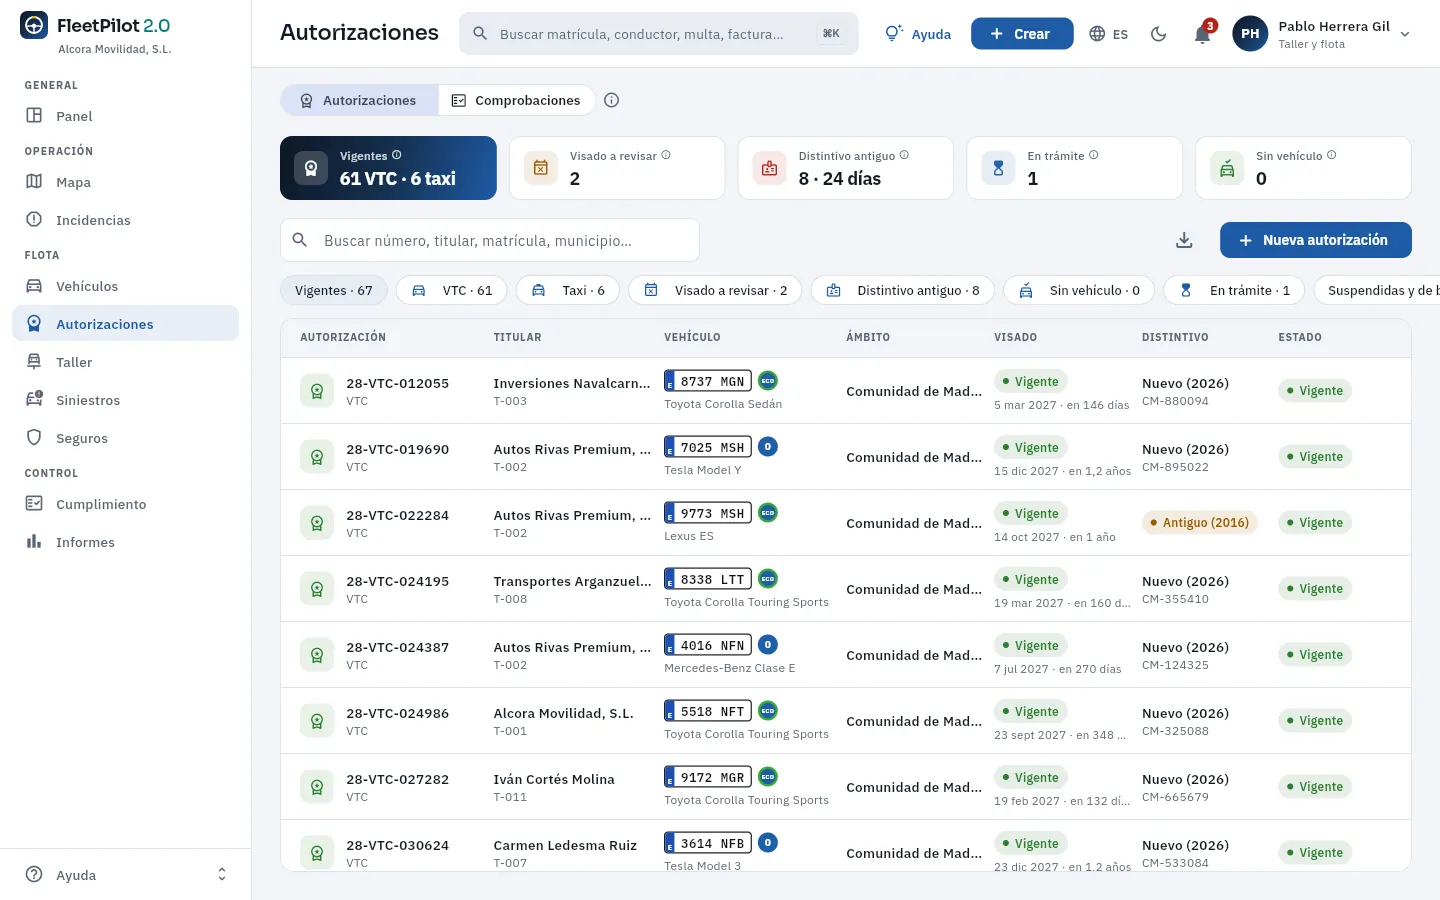1440x900 pixels.
Task: Click info icon beside Comprobaciones tab
Action: pos(612,100)
